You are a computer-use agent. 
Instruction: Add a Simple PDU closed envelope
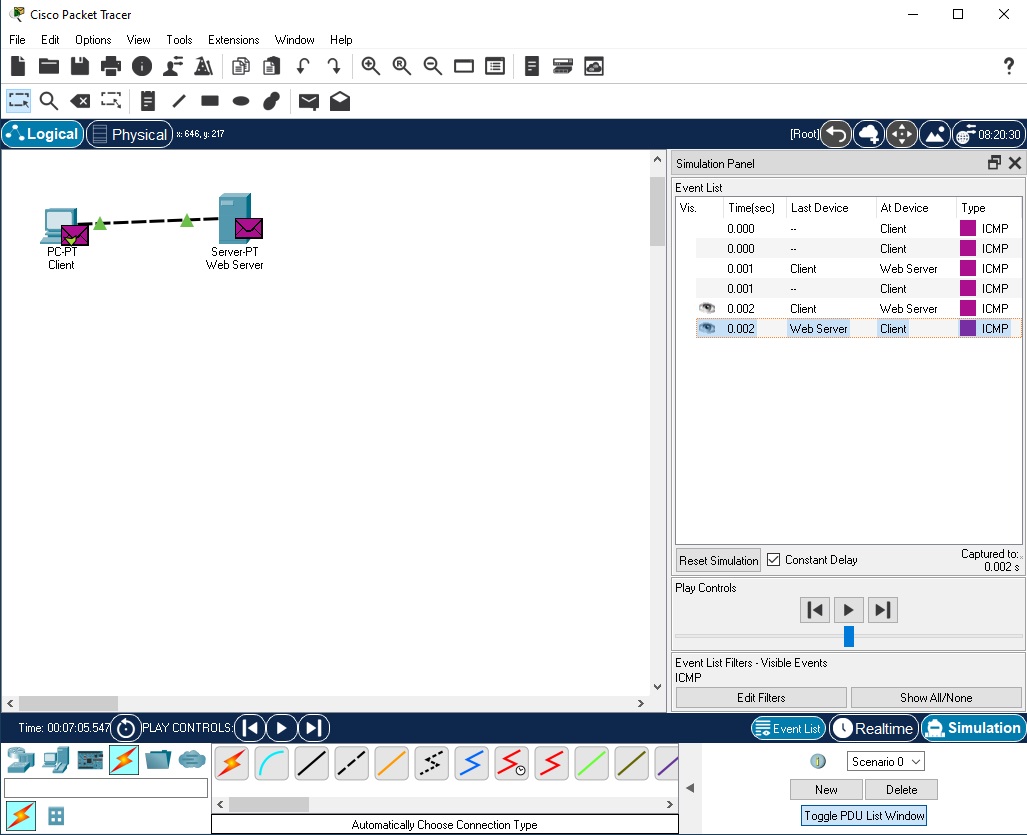pyautogui.click(x=308, y=101)
